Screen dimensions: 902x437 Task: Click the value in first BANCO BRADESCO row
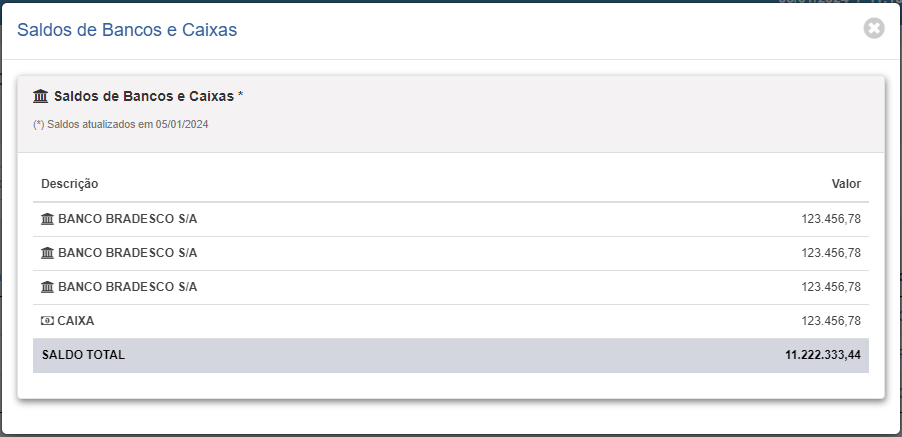pyautogui.click(x=831, y=219)
